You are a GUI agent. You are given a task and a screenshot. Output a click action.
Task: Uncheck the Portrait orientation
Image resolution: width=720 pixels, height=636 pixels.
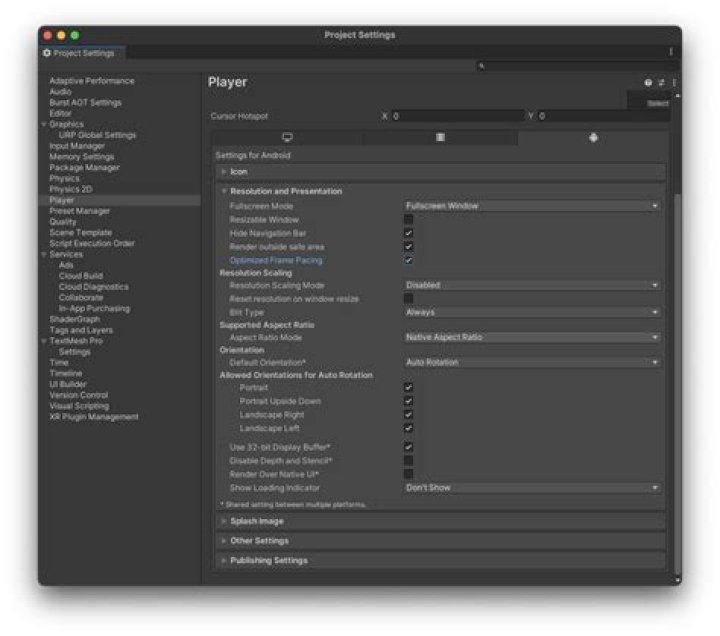408,388
